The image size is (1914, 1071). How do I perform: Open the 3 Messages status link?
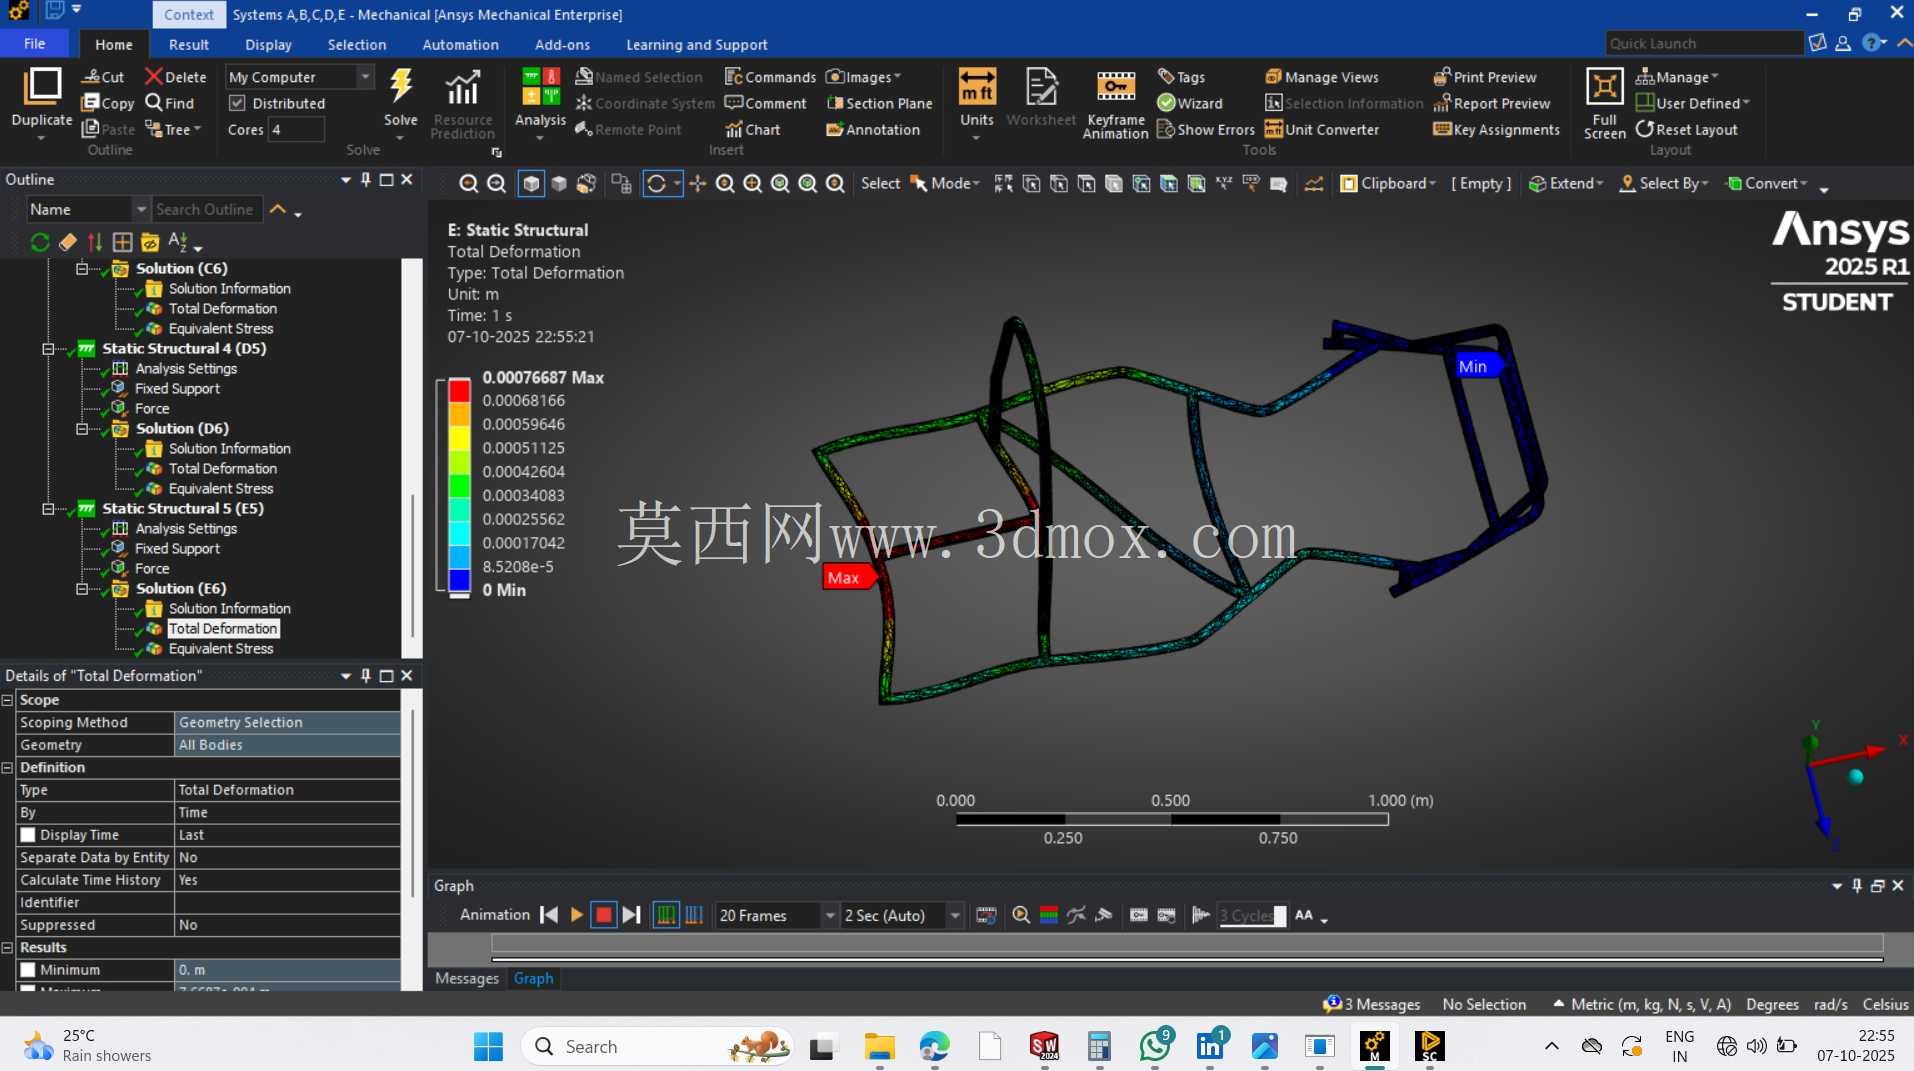click(x=1372, y=1004)
